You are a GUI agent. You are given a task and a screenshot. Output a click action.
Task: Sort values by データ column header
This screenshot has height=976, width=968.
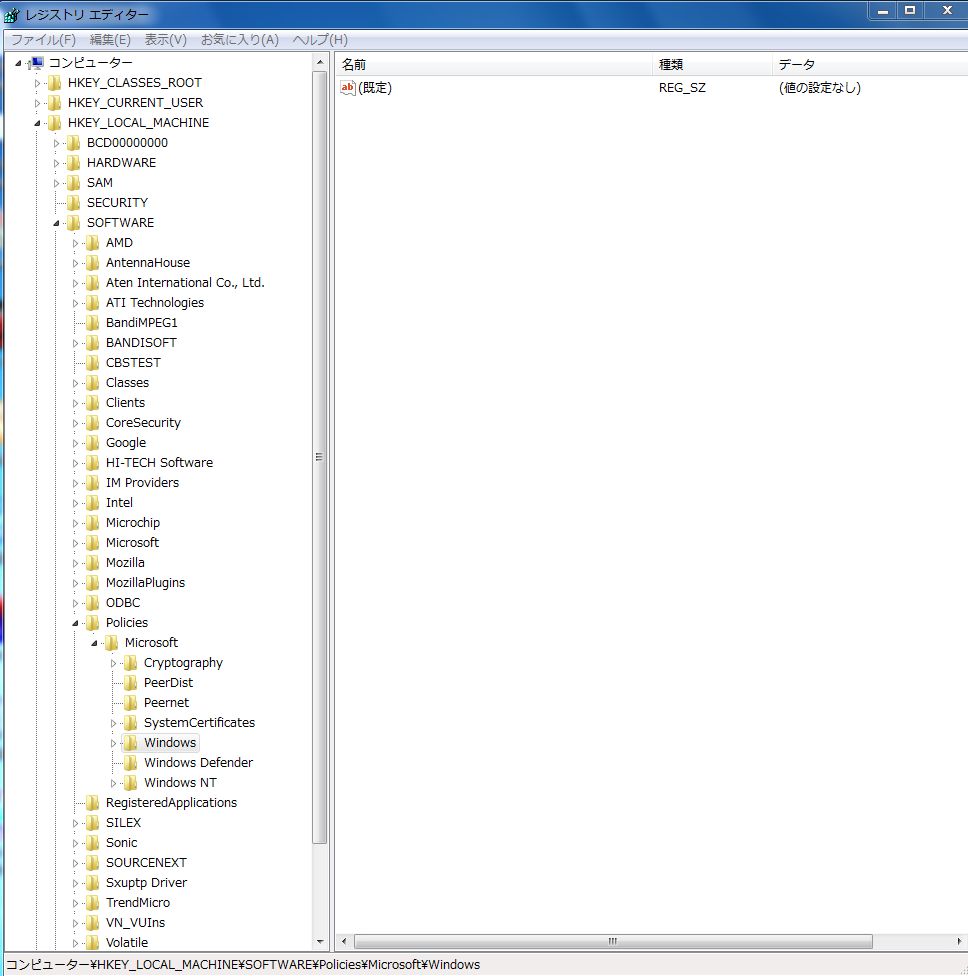(870, 65)
